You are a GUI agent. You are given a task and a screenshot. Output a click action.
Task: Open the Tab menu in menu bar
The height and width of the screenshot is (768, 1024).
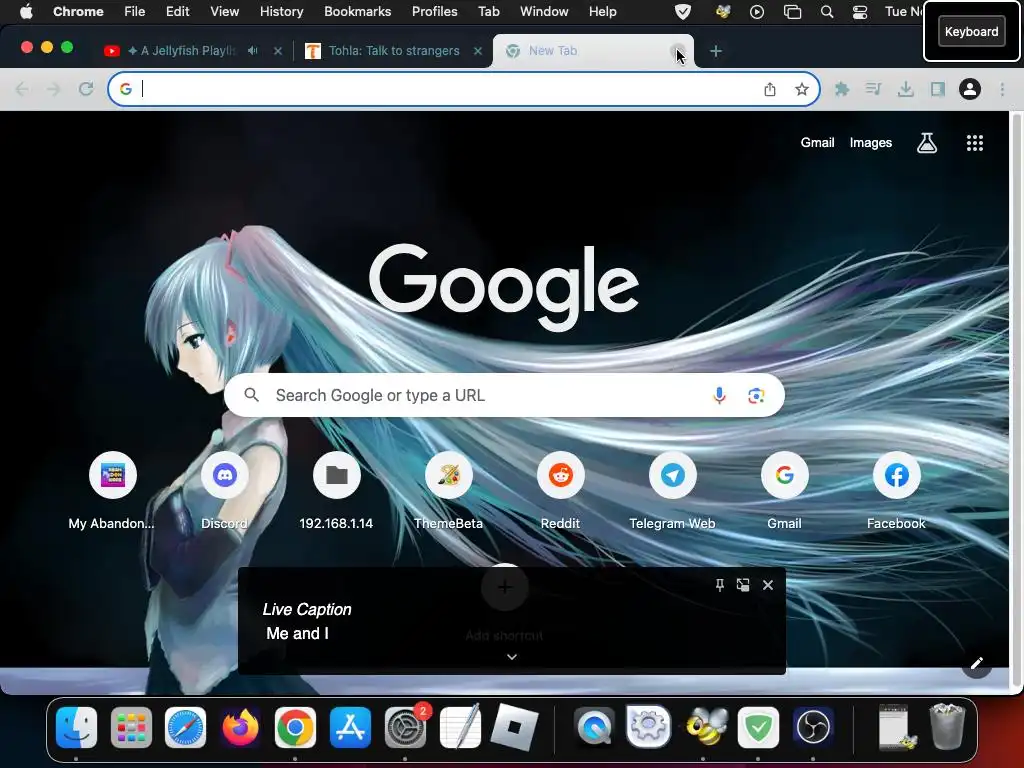488,11
